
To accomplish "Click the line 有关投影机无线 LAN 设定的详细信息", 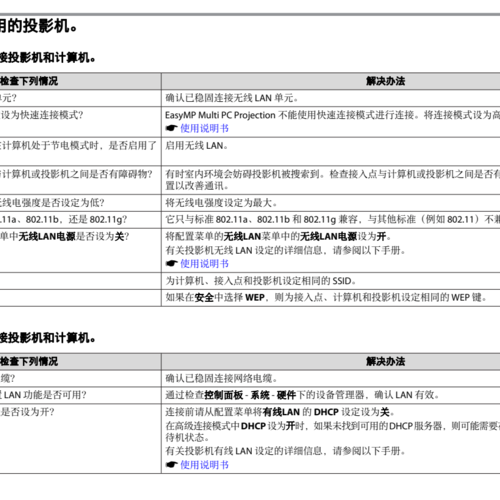I will coord(286,250).
